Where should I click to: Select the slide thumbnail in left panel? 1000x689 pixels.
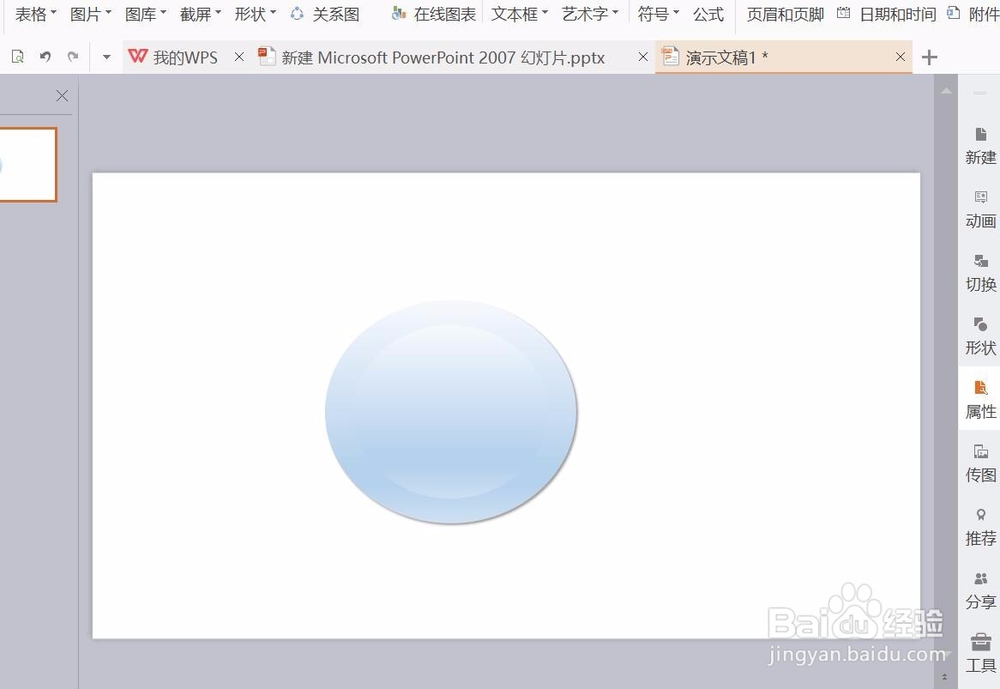click(x=30, y=164)
